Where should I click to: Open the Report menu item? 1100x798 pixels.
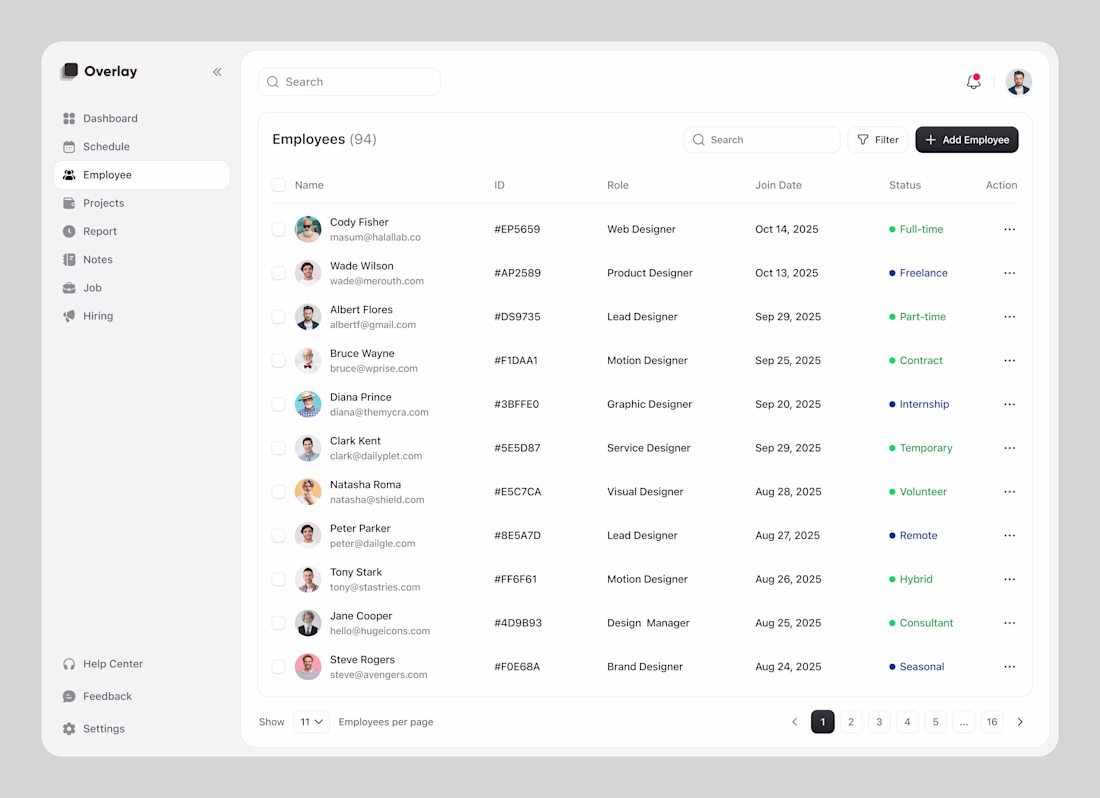pos(142,231)
